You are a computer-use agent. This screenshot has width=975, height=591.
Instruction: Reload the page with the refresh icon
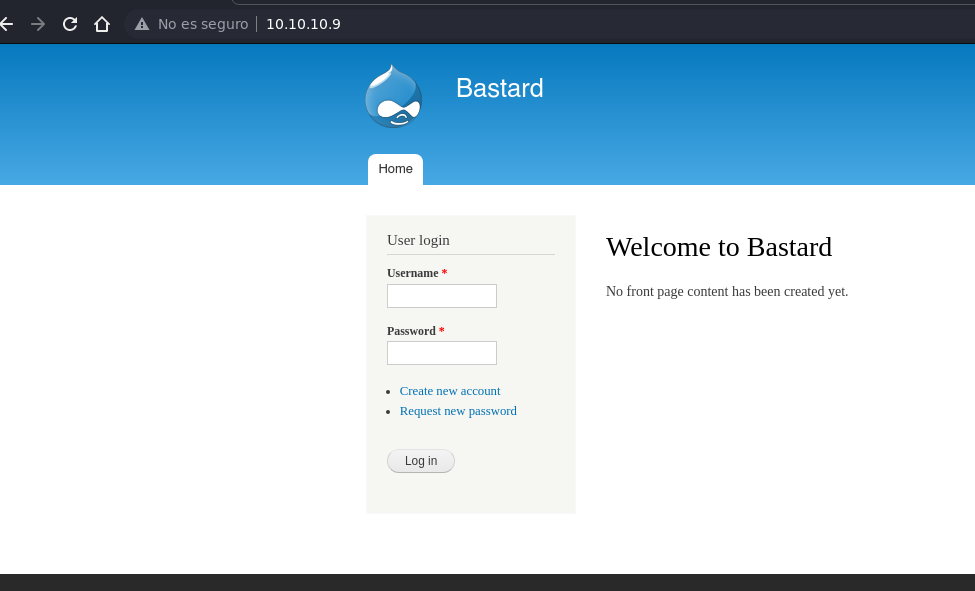coord(70,24)
